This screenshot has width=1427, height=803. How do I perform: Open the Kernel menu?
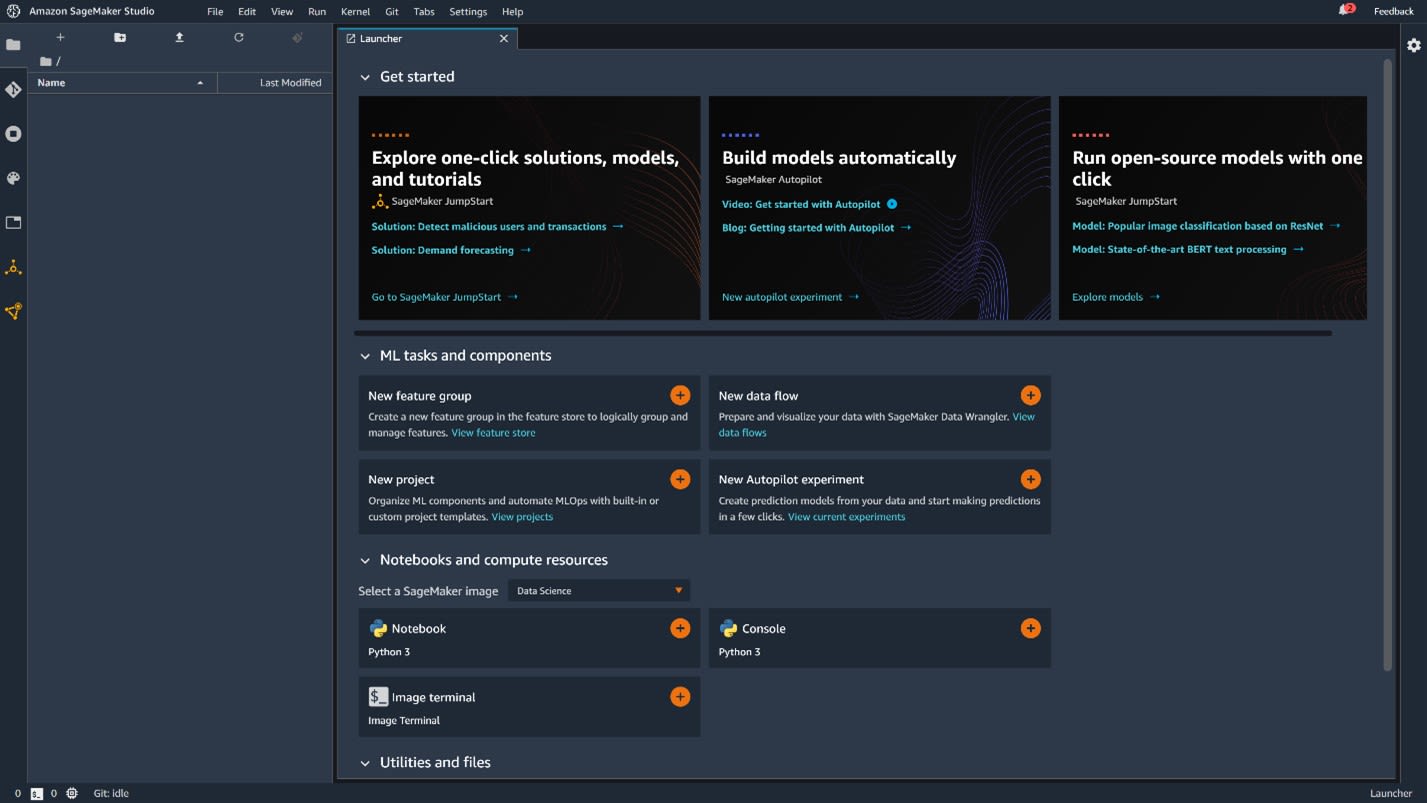pos(355,11)
